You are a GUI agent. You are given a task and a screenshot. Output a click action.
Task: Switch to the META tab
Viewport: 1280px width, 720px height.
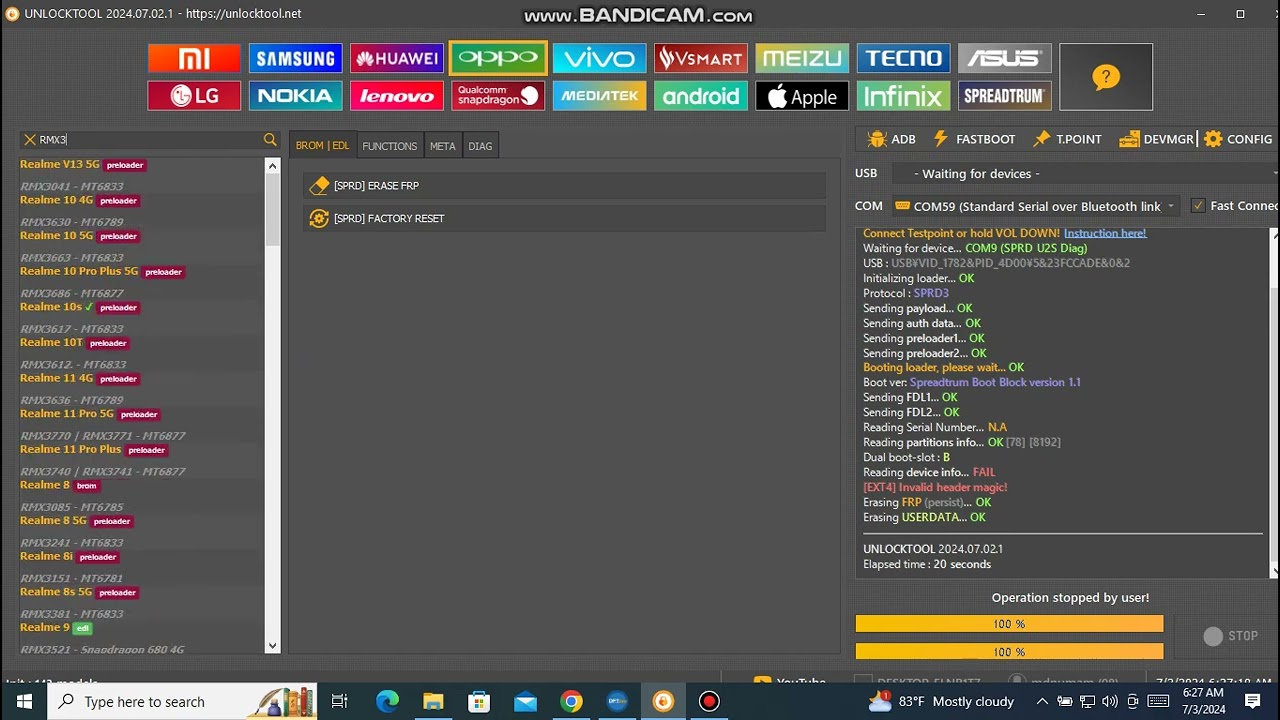pos(442,146)
